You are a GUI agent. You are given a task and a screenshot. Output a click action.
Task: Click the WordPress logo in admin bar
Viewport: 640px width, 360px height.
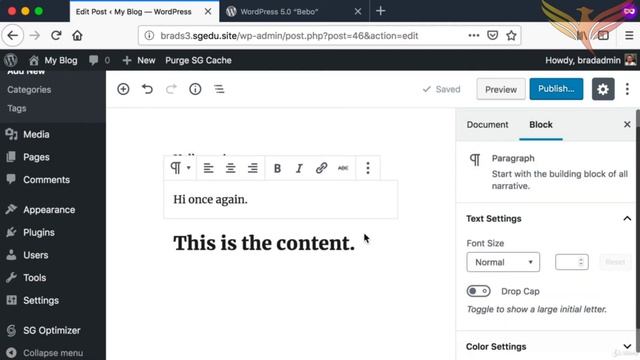[11, 60]
